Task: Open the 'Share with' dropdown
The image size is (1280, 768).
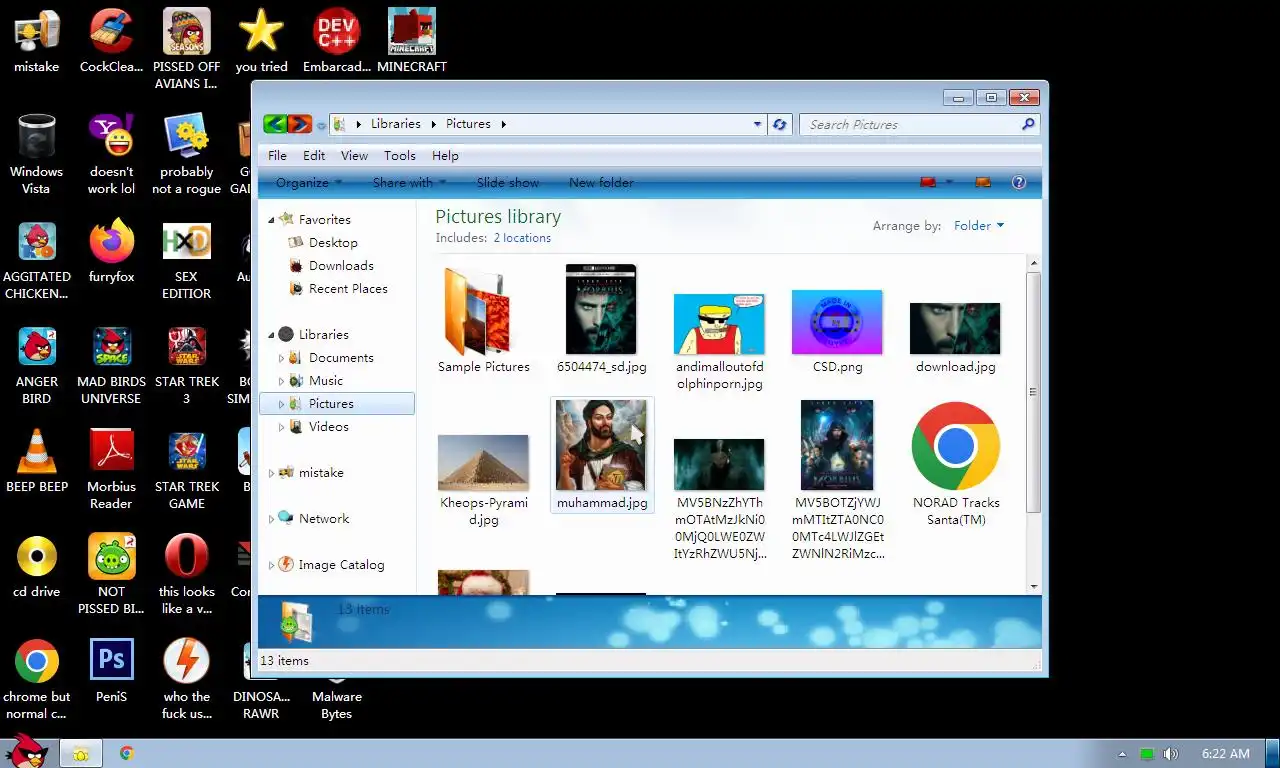Action: 409,182
